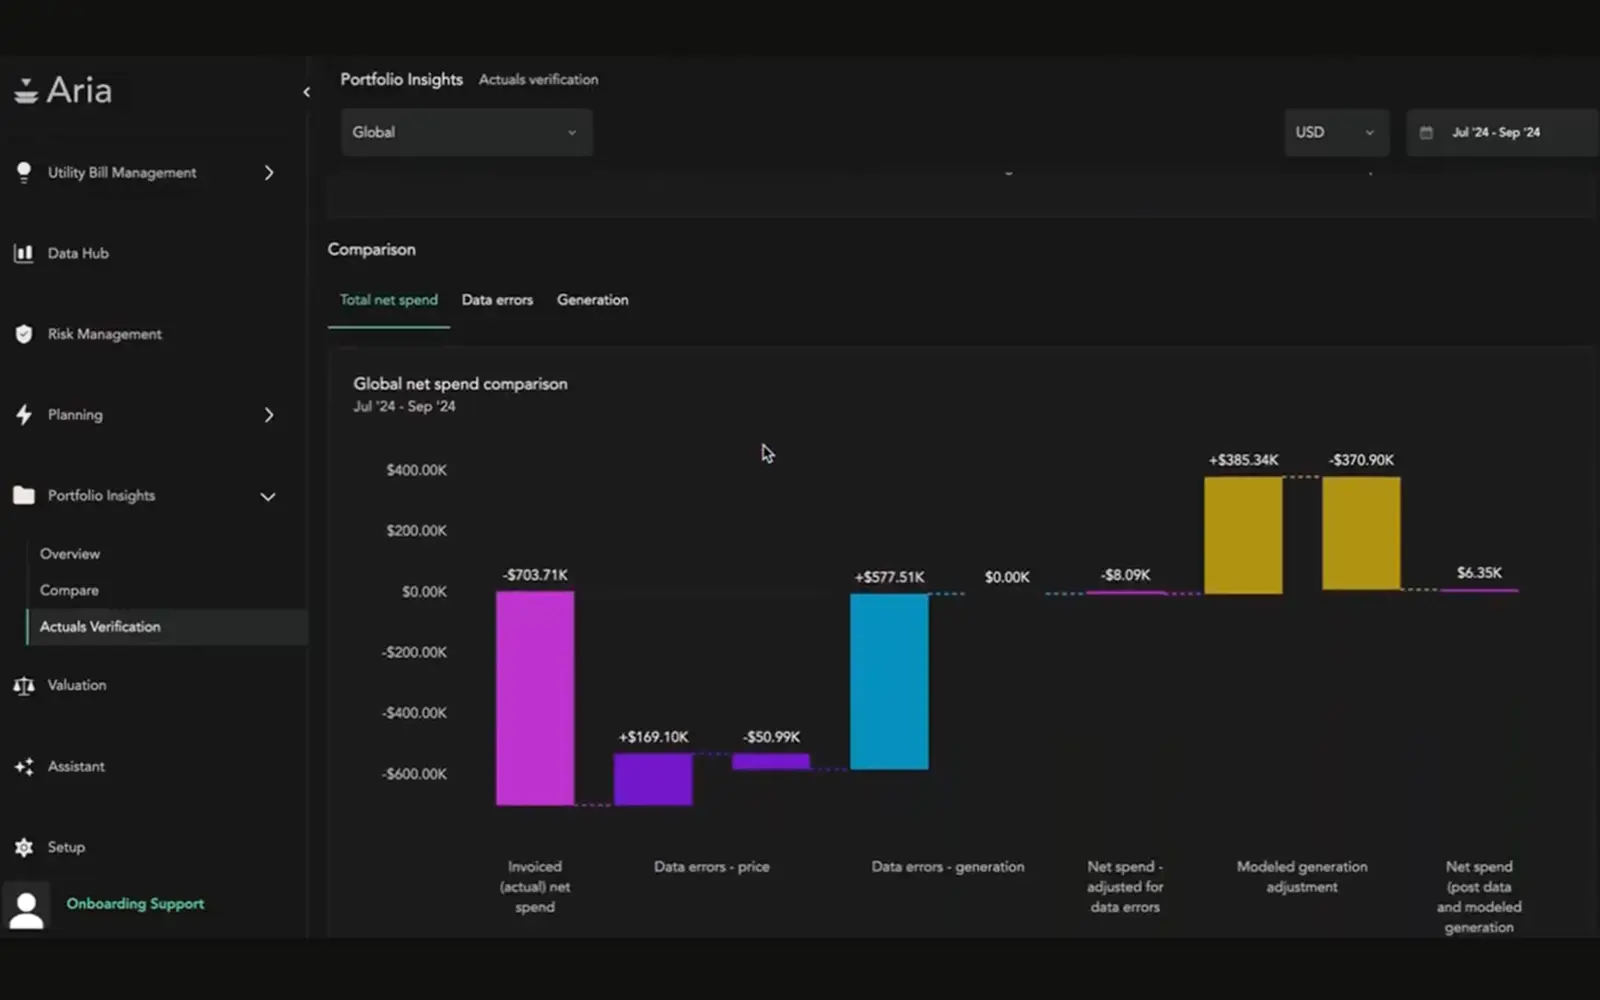Switch to the Generation tab
The height and width of the screenshot is (1000, 1600).
(592, 299)
